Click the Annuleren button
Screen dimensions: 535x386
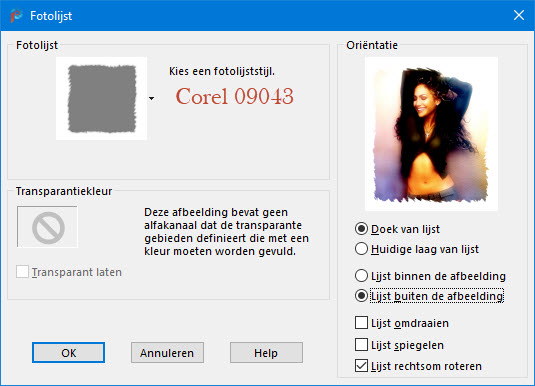[167, 353]
